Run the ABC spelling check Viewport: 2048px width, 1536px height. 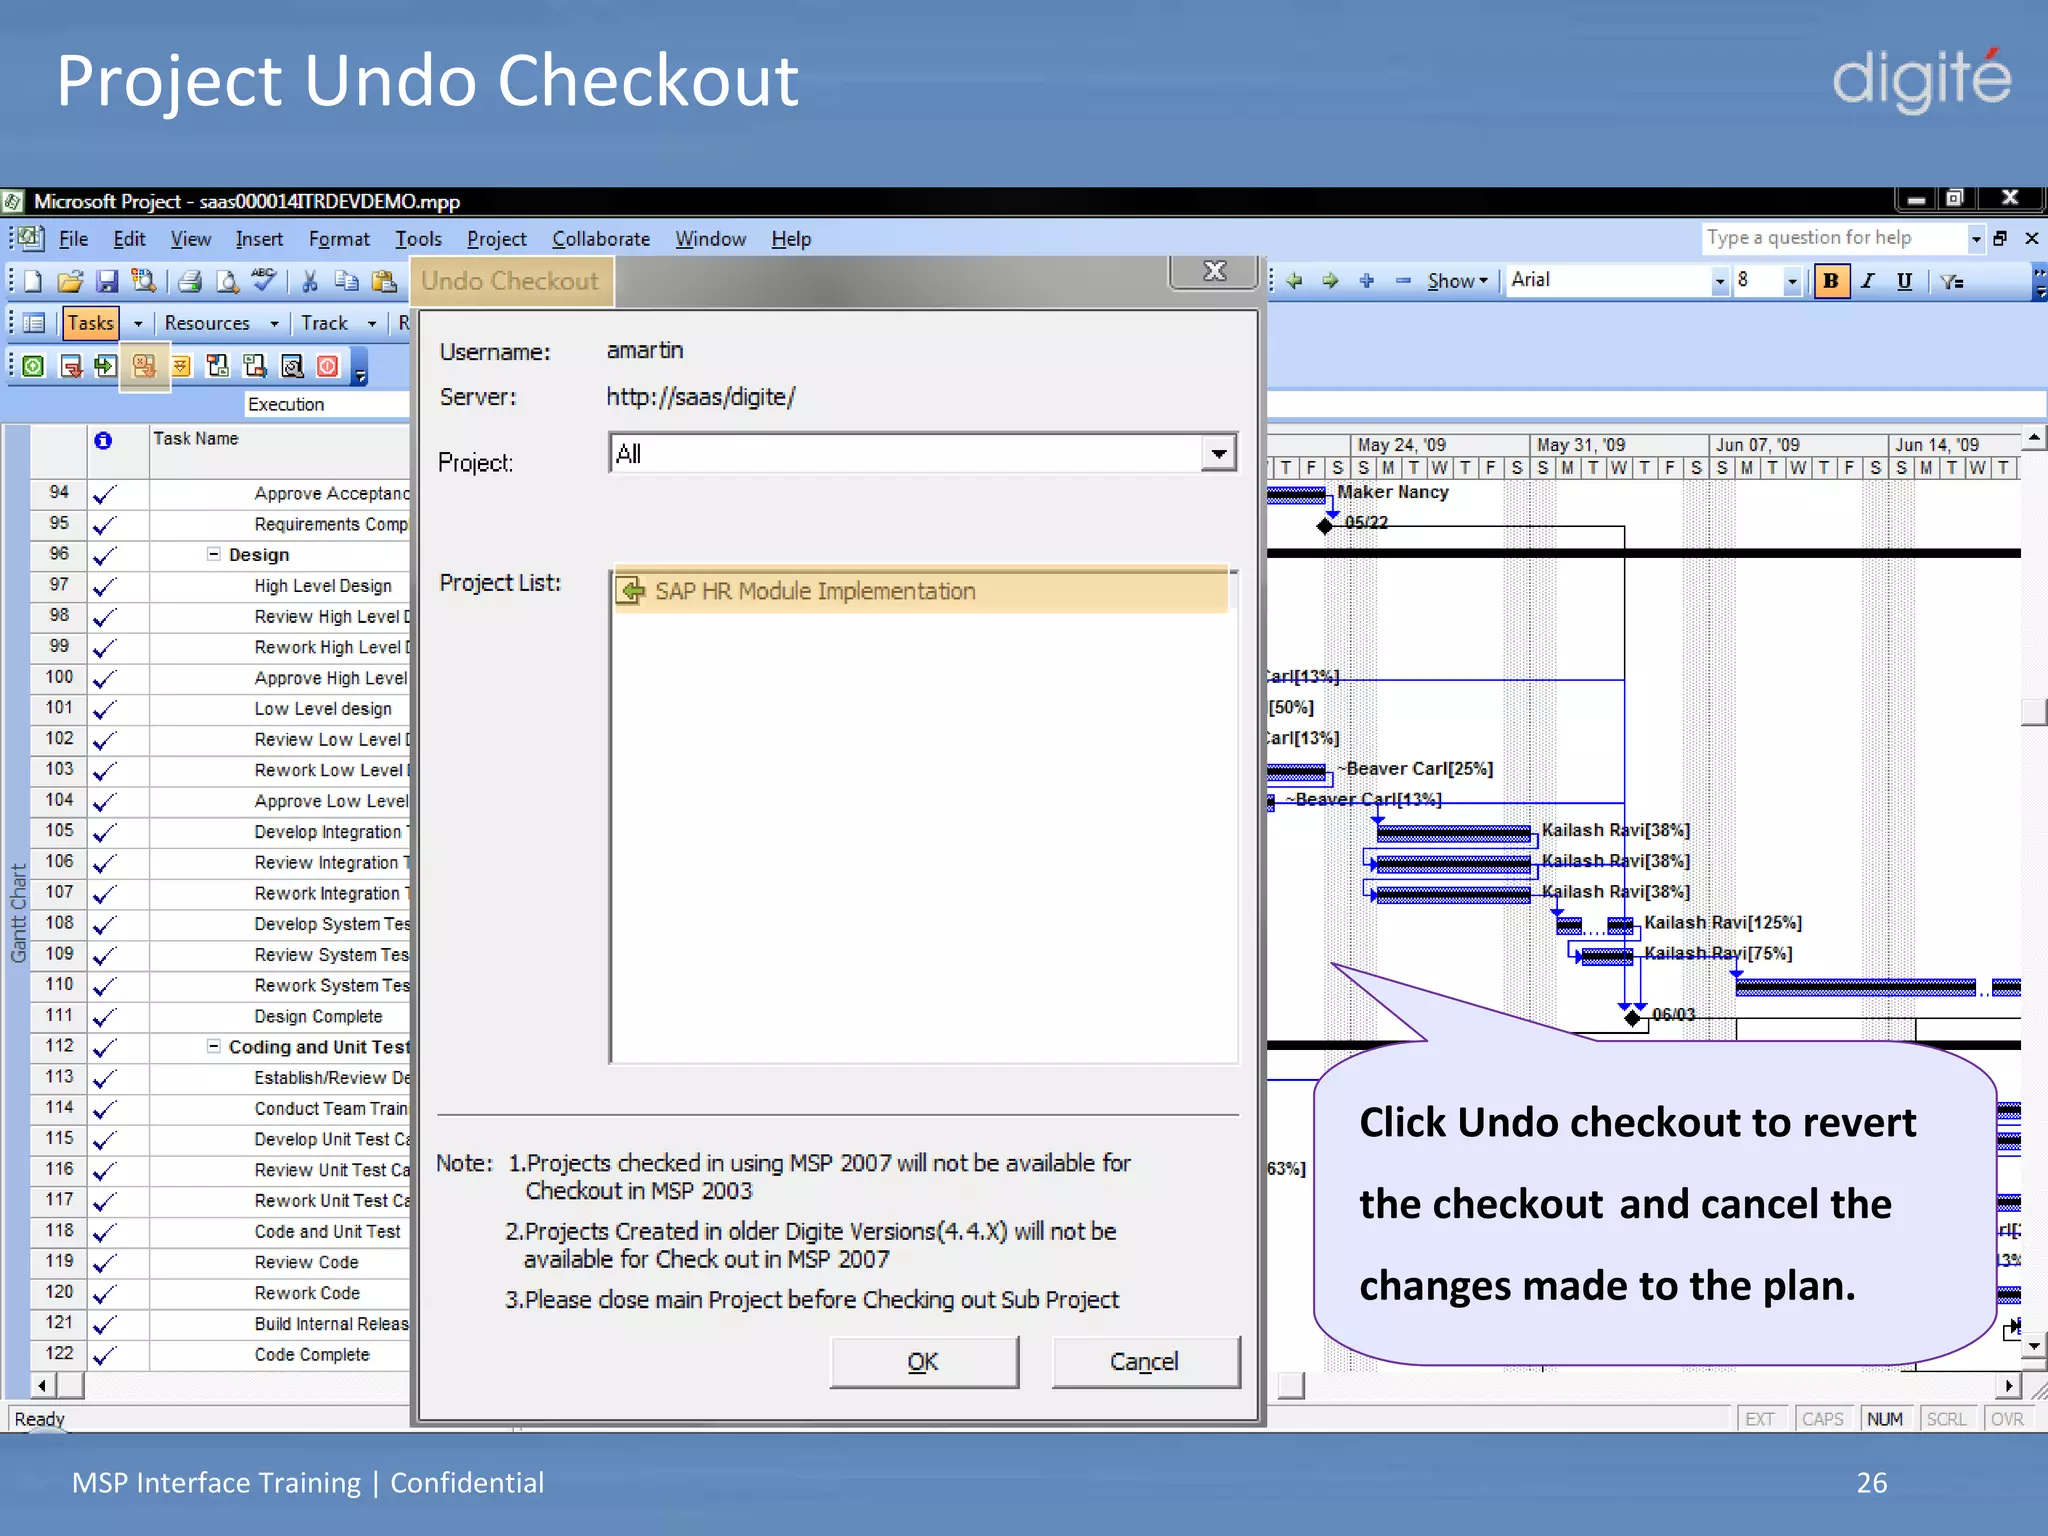tap(264, 281)
